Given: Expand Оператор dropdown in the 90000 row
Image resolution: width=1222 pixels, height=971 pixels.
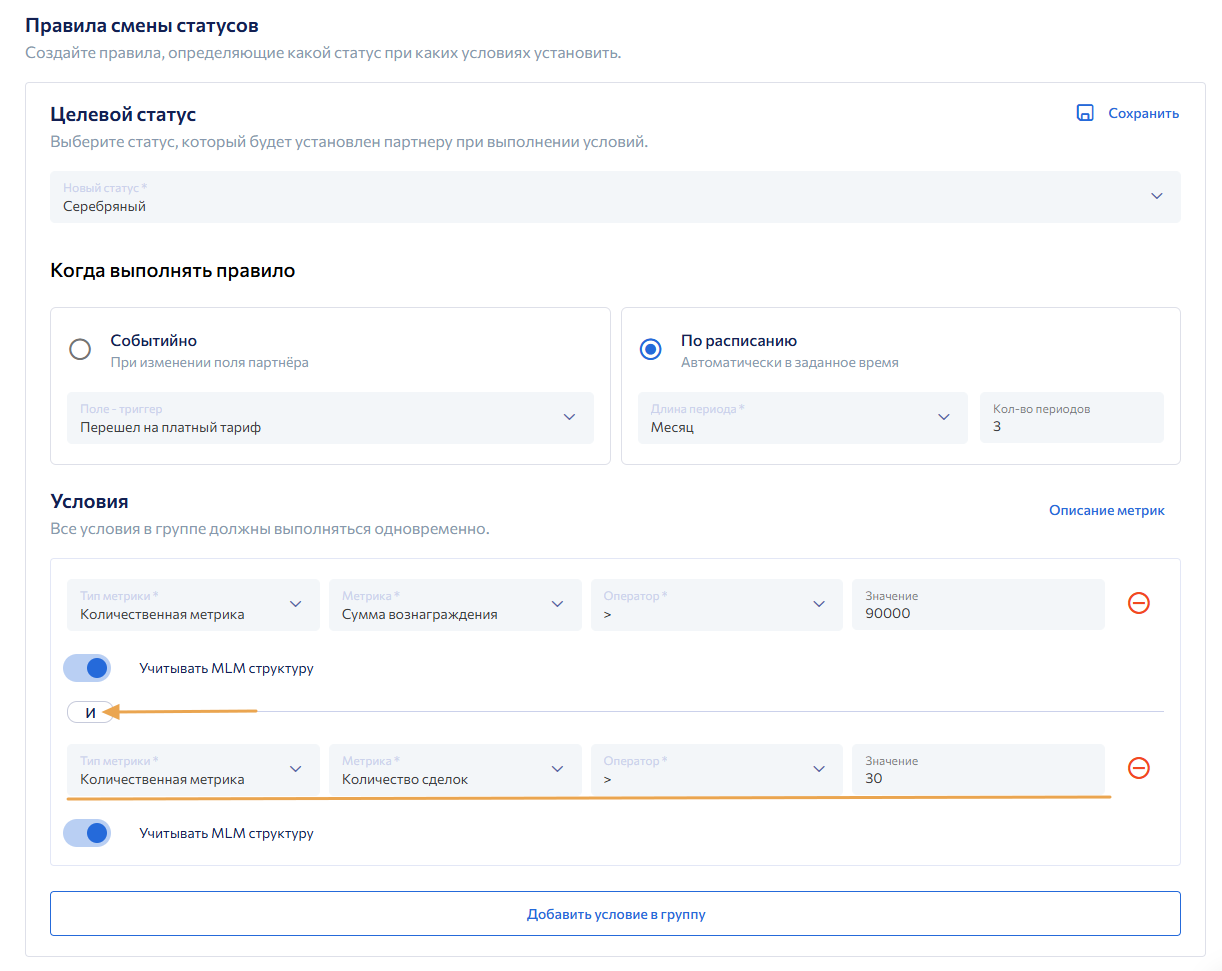Looking at the screenshot, I should (x=716, y=605).
